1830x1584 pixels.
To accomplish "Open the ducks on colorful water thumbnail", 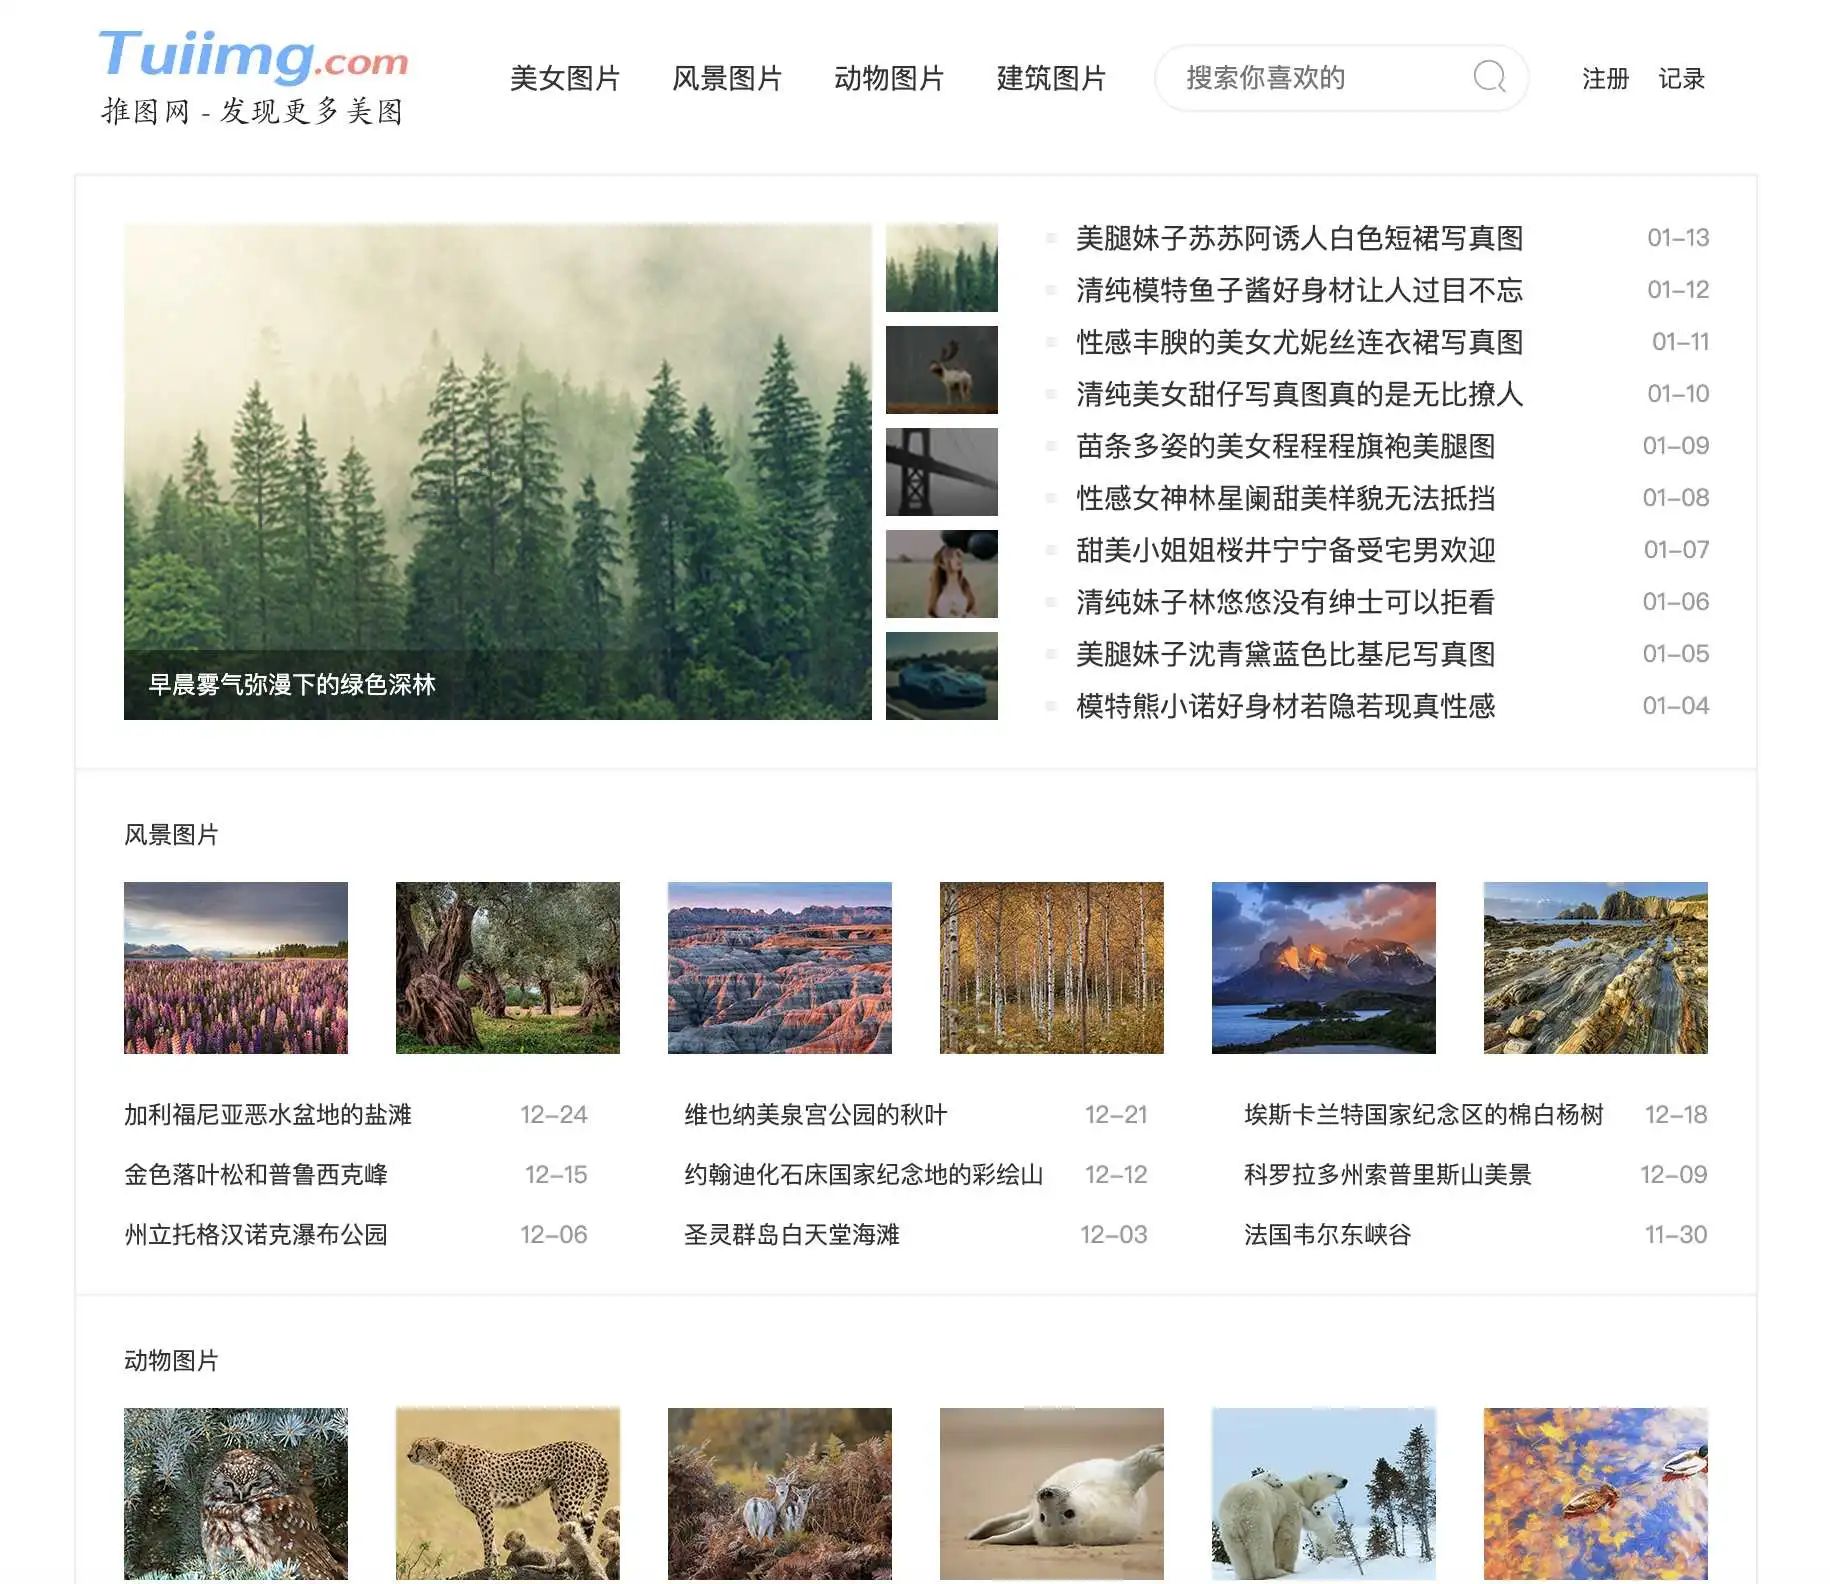I will 1596,1494.
